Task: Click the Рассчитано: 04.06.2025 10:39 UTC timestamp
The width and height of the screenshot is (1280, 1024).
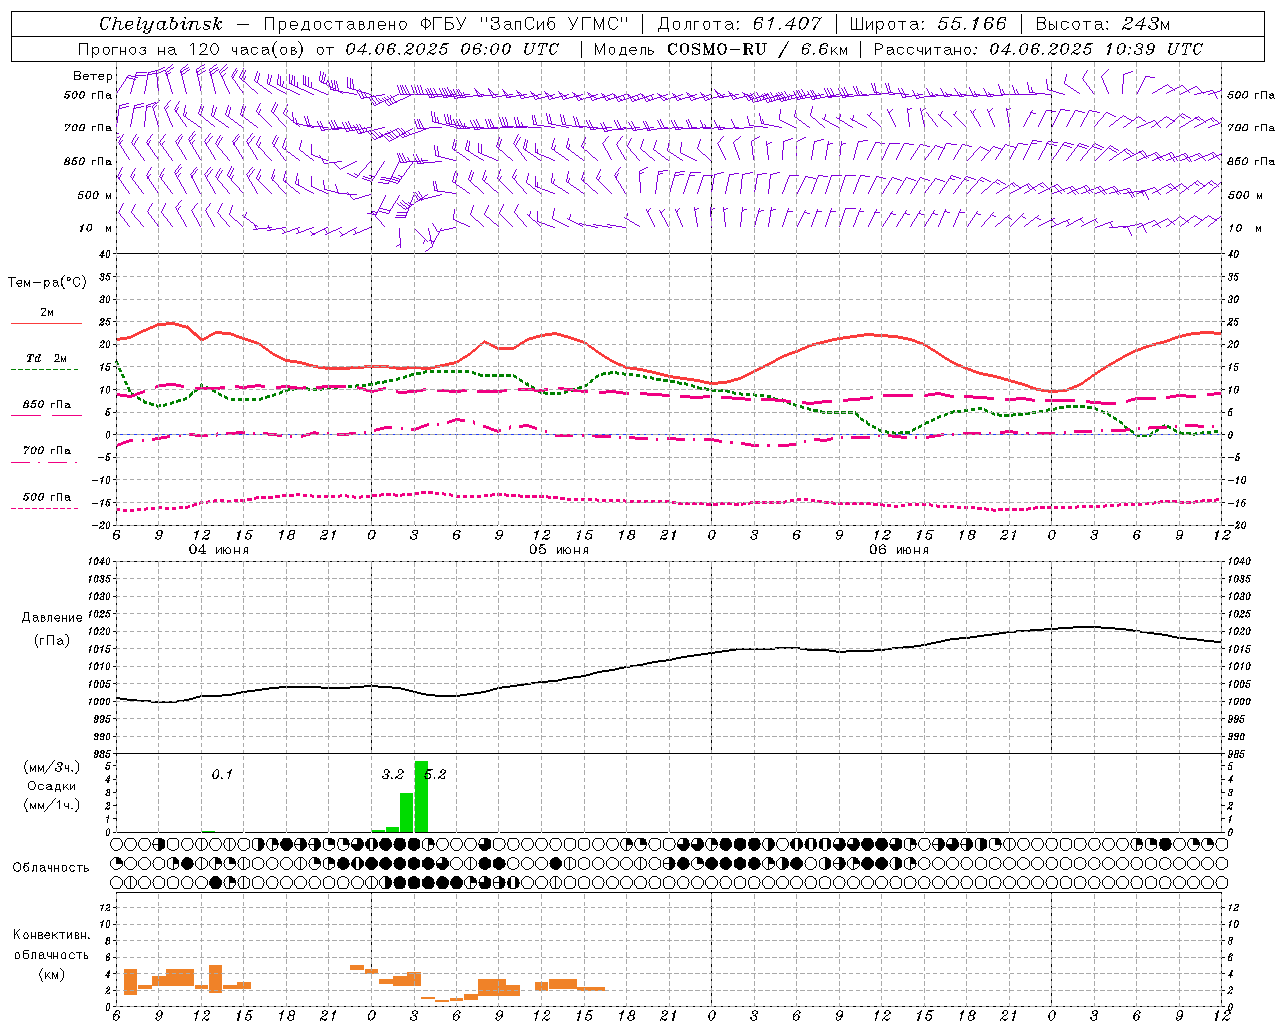Action: [x=1038, y=49]
